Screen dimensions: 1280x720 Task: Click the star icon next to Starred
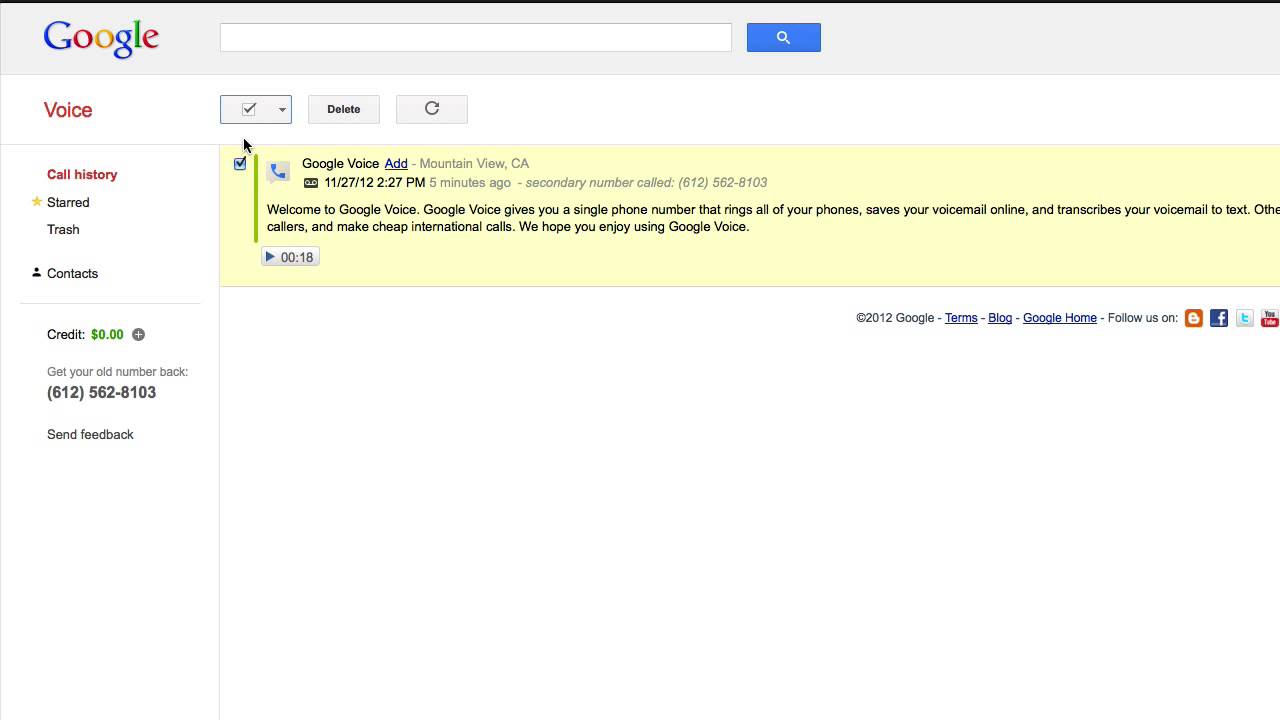pyautogui.click(x=37, y=201)
